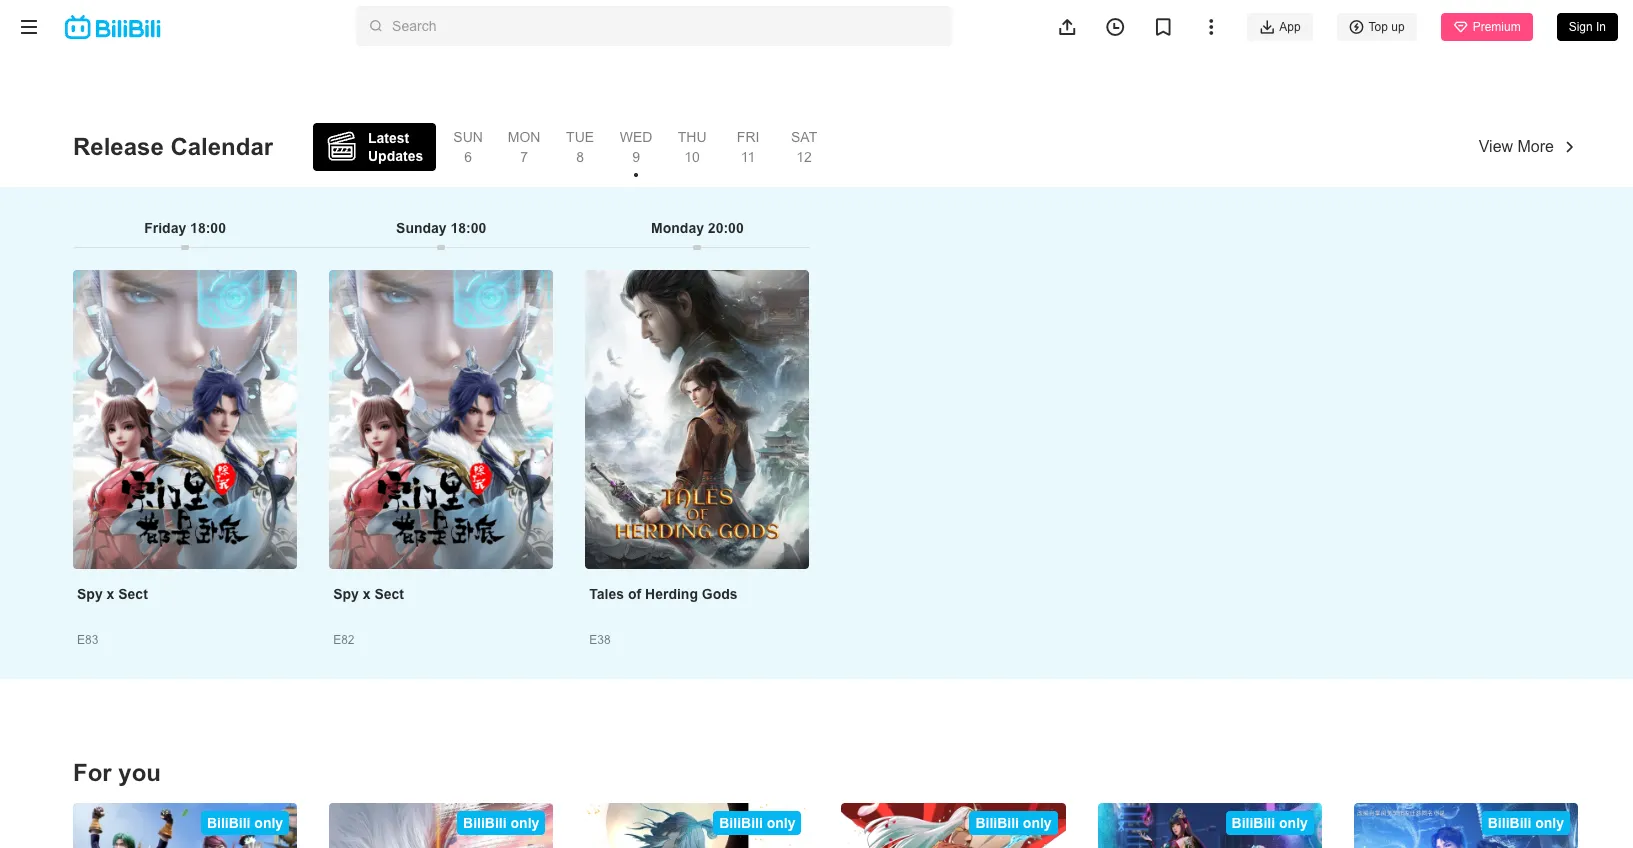Image resolution: width=1633 pixels, height=848 pixels.
Task: Click the E38 episode label
Action: tap(600, 639)
